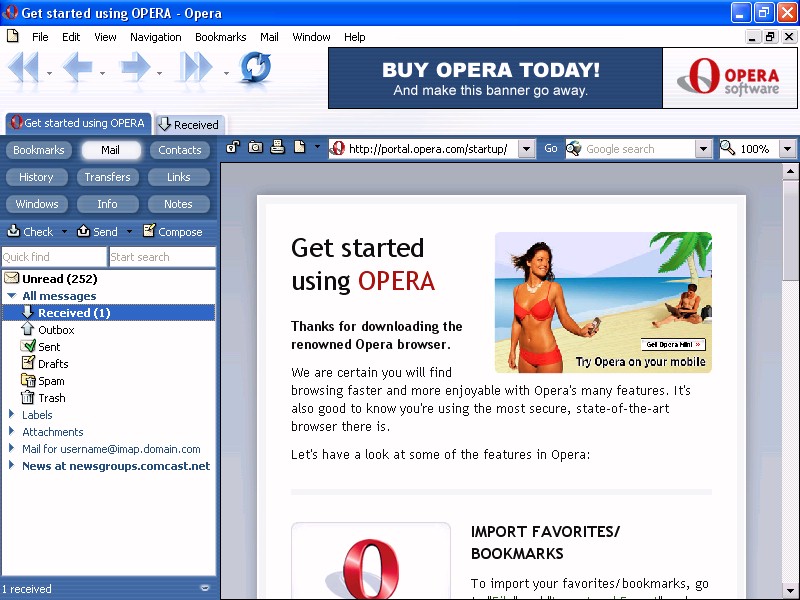Click the Go button beside address bar

[551, 149]
